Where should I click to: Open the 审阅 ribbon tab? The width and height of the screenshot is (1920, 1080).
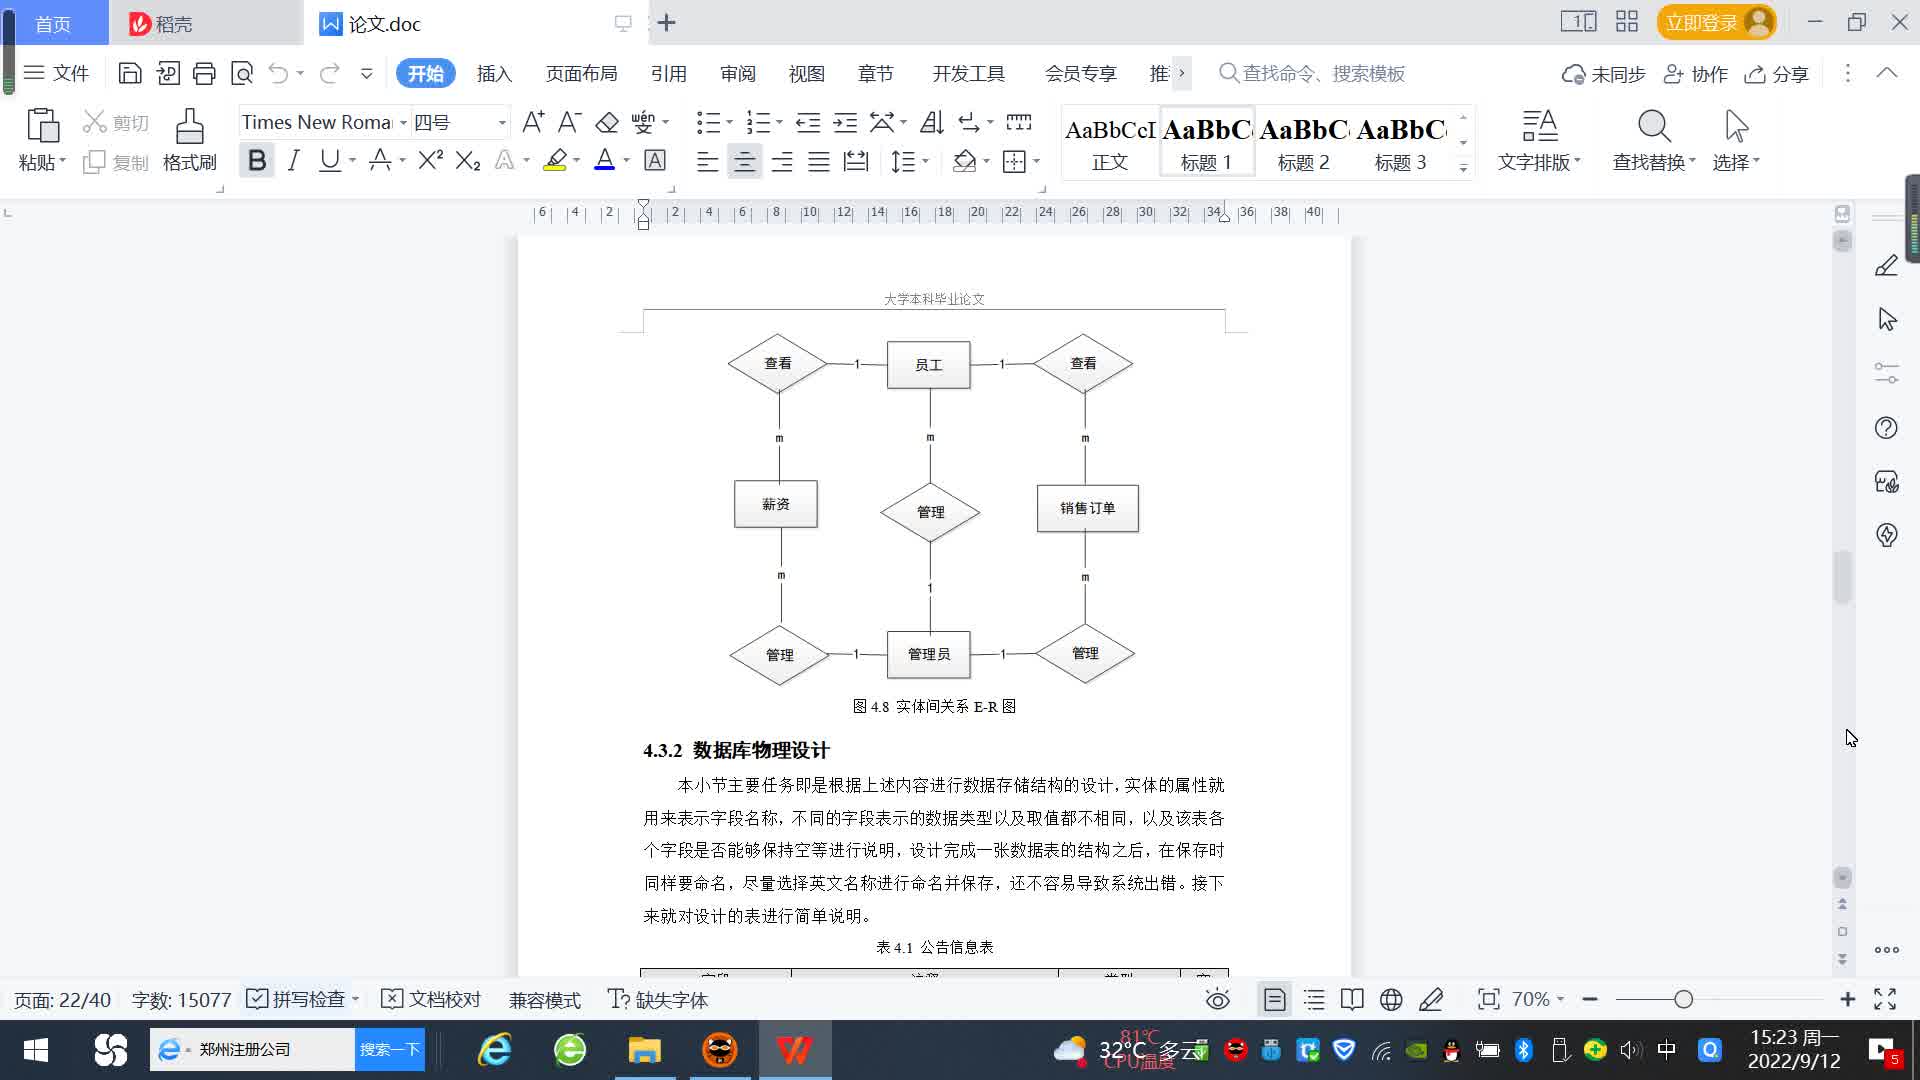pos(738,73)
